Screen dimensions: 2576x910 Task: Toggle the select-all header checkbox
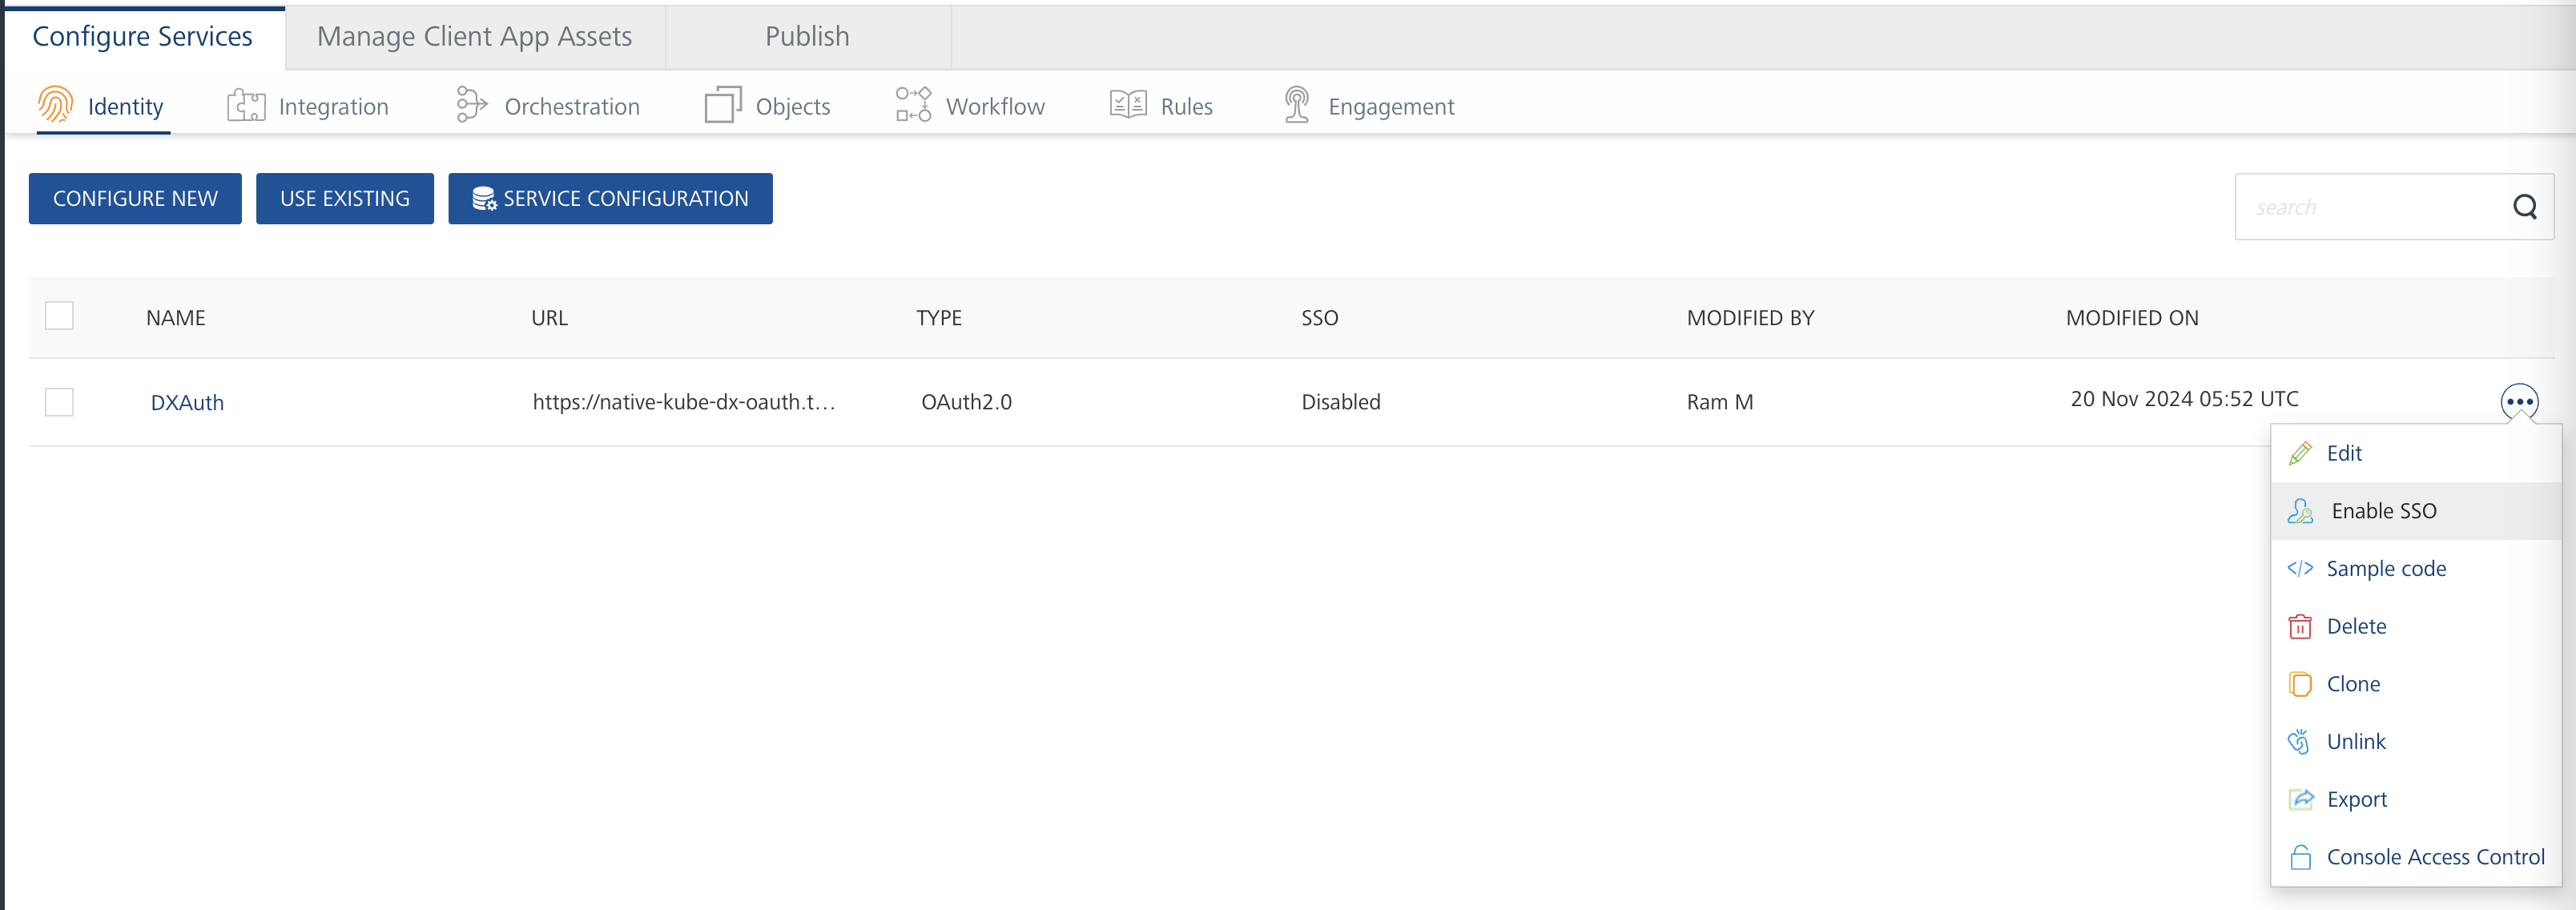point(59,316)
